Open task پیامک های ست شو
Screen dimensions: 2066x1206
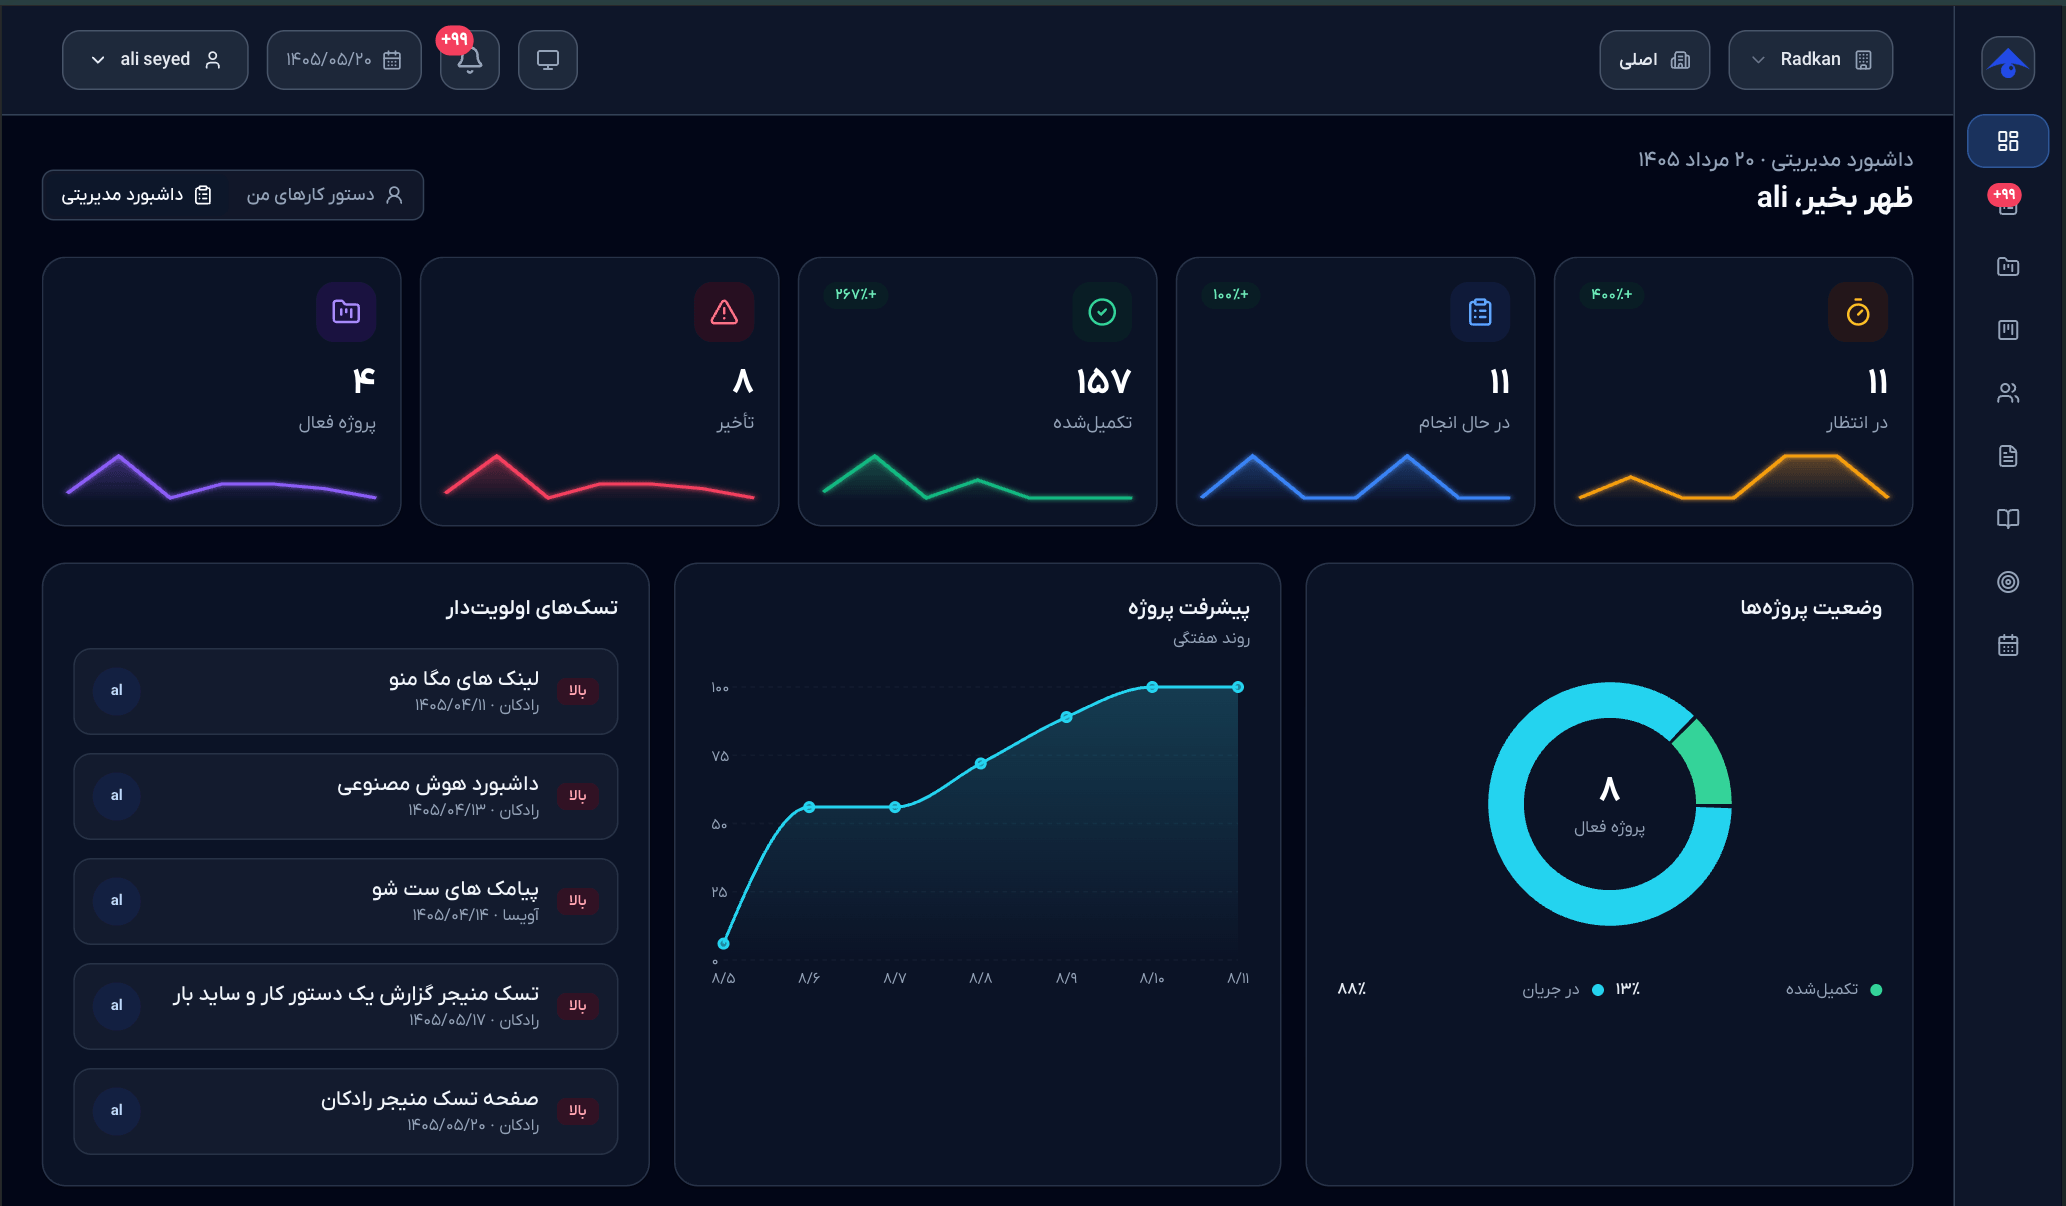click(x=346, y=901)
